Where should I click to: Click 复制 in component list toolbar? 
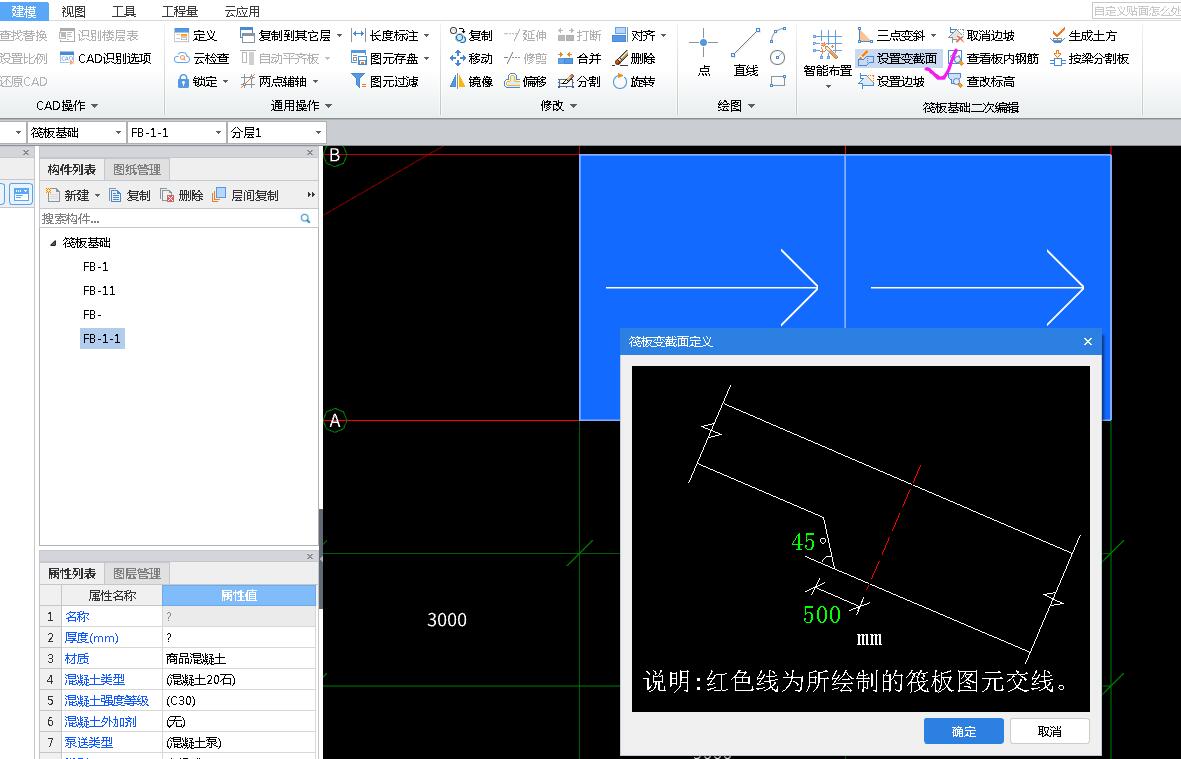click(130, 195)
